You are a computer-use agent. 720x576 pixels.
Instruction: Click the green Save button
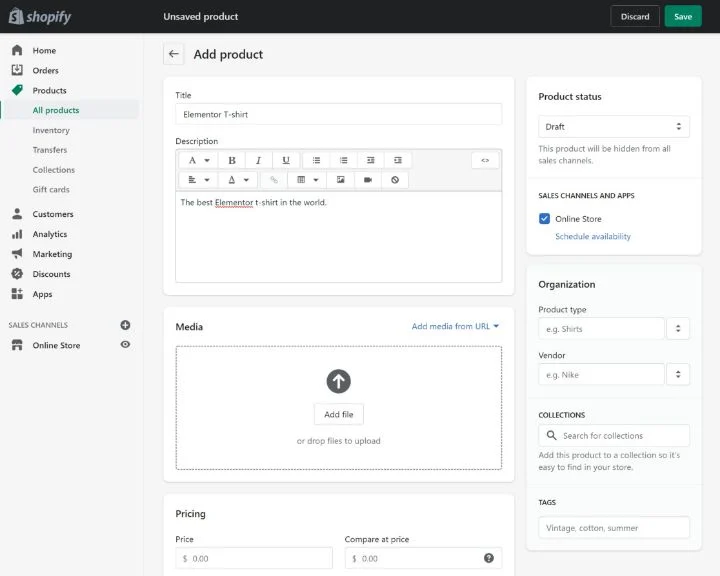point(683,16)
